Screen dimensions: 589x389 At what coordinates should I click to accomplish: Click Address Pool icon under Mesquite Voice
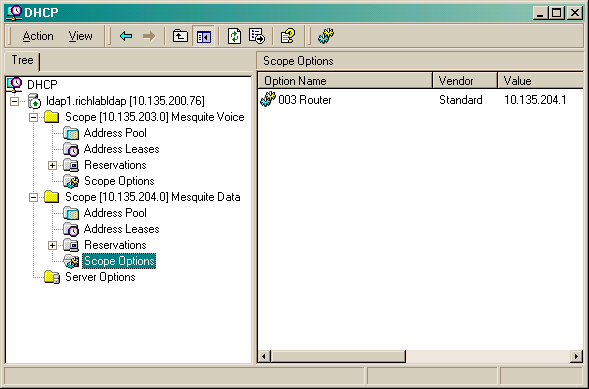(x=71, y=133)
